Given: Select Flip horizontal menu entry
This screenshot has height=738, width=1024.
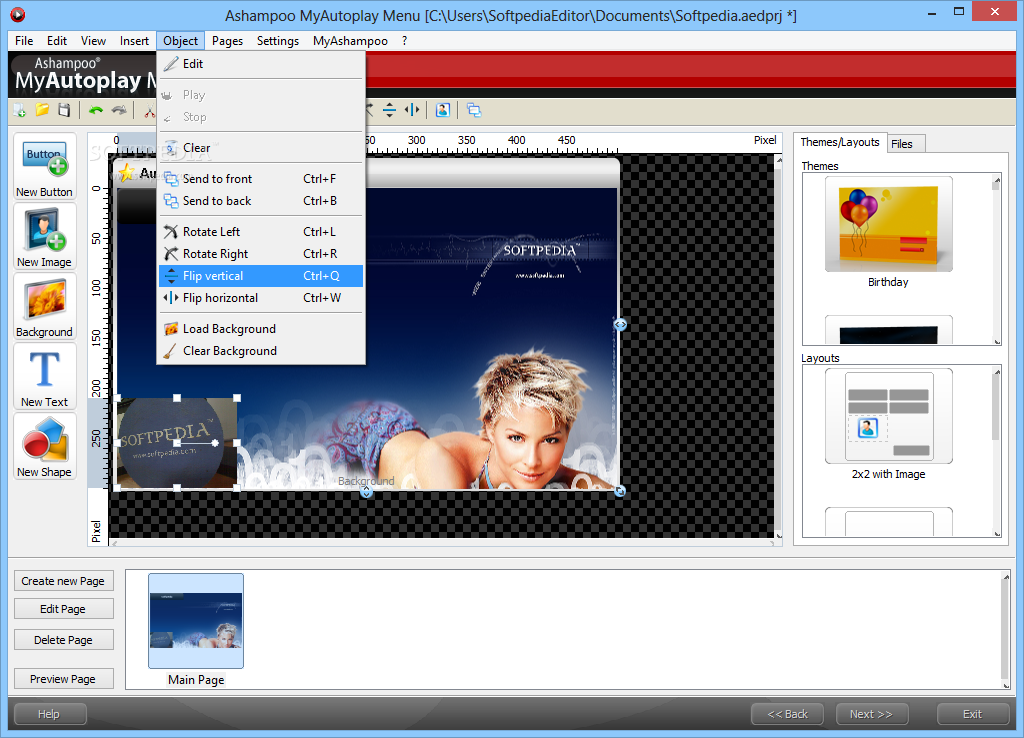Looking at the screenshot, I should point(261,298).
